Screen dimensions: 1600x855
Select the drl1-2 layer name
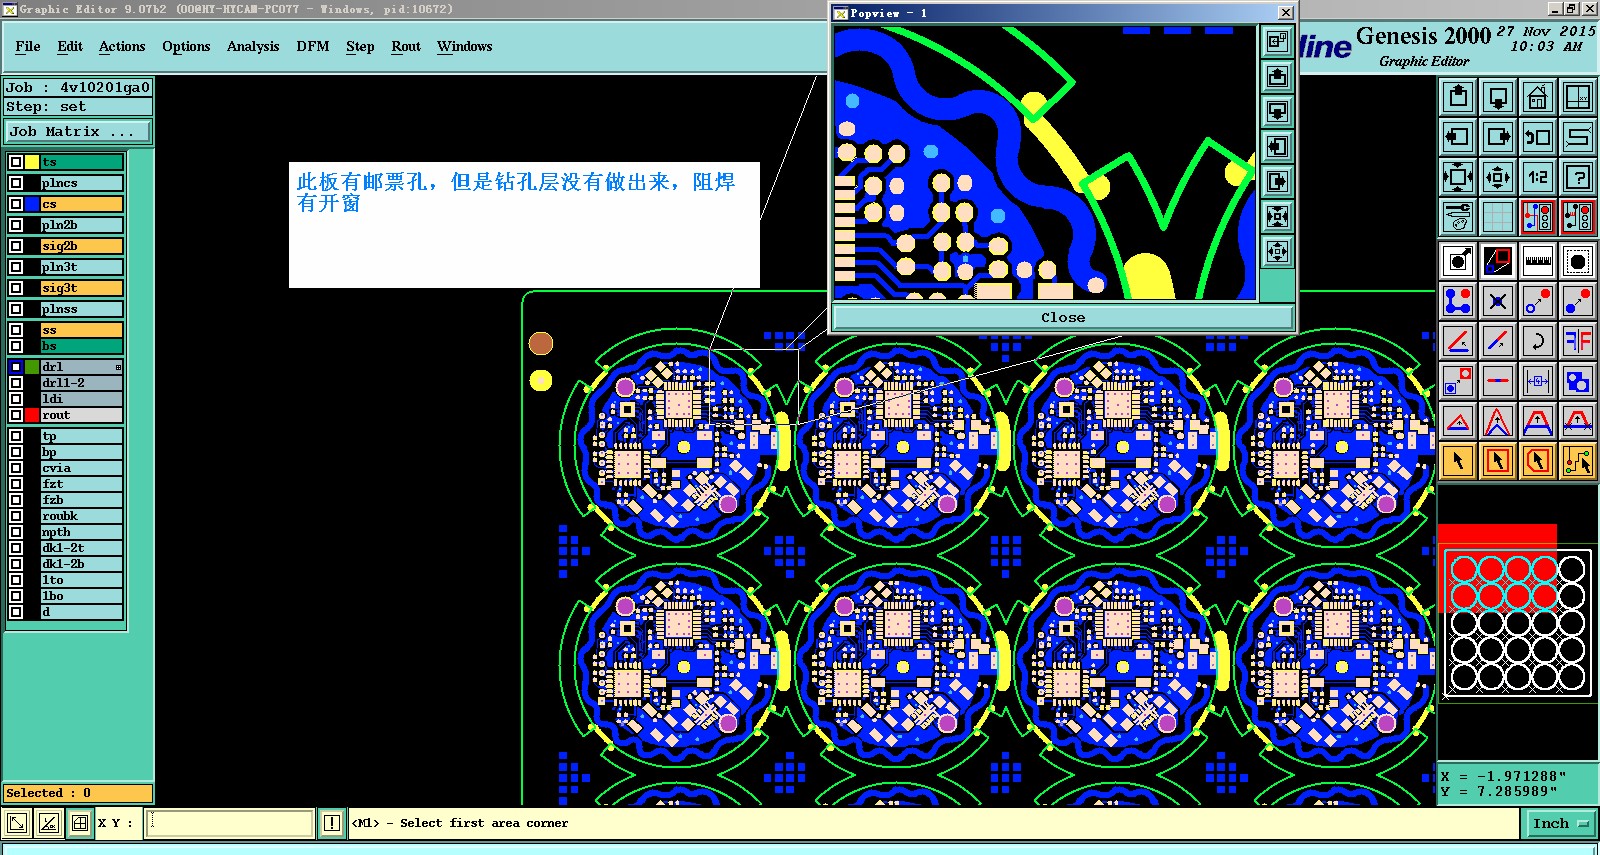coord(82,383)
